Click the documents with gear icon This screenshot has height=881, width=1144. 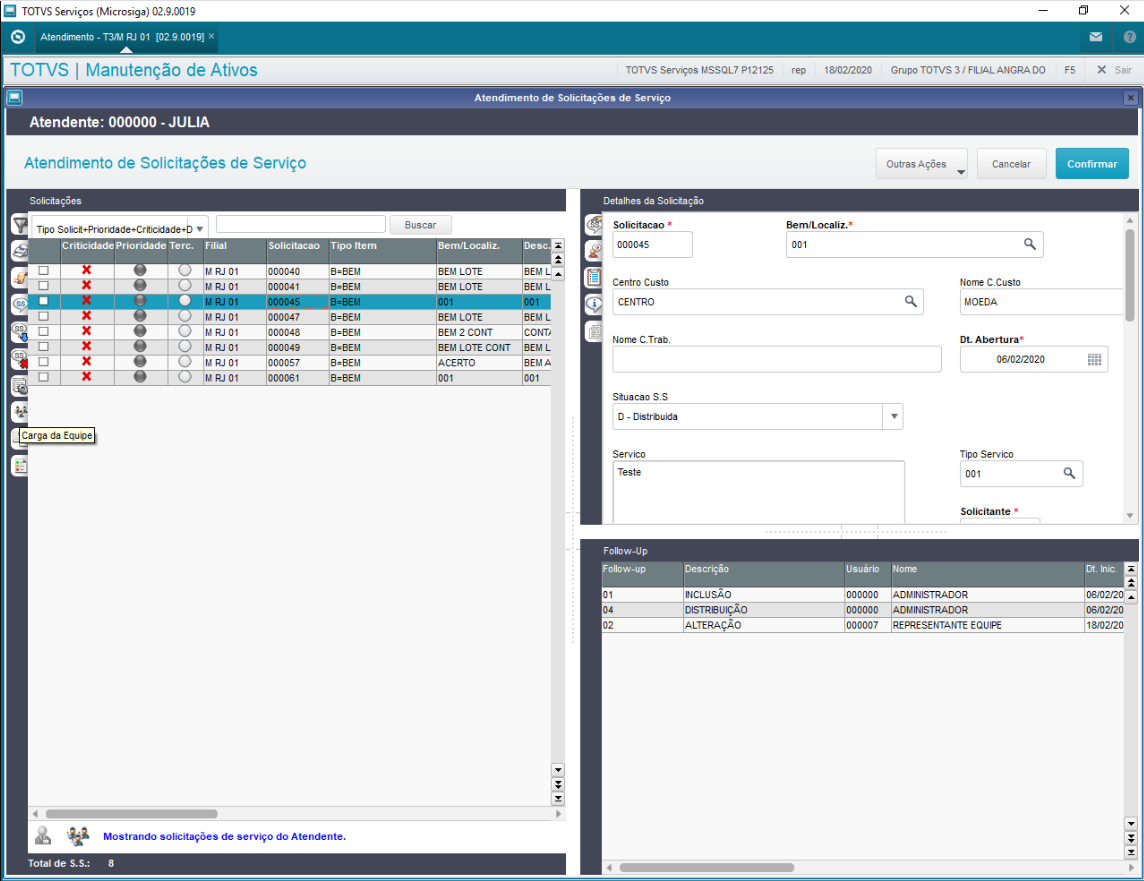20,386
